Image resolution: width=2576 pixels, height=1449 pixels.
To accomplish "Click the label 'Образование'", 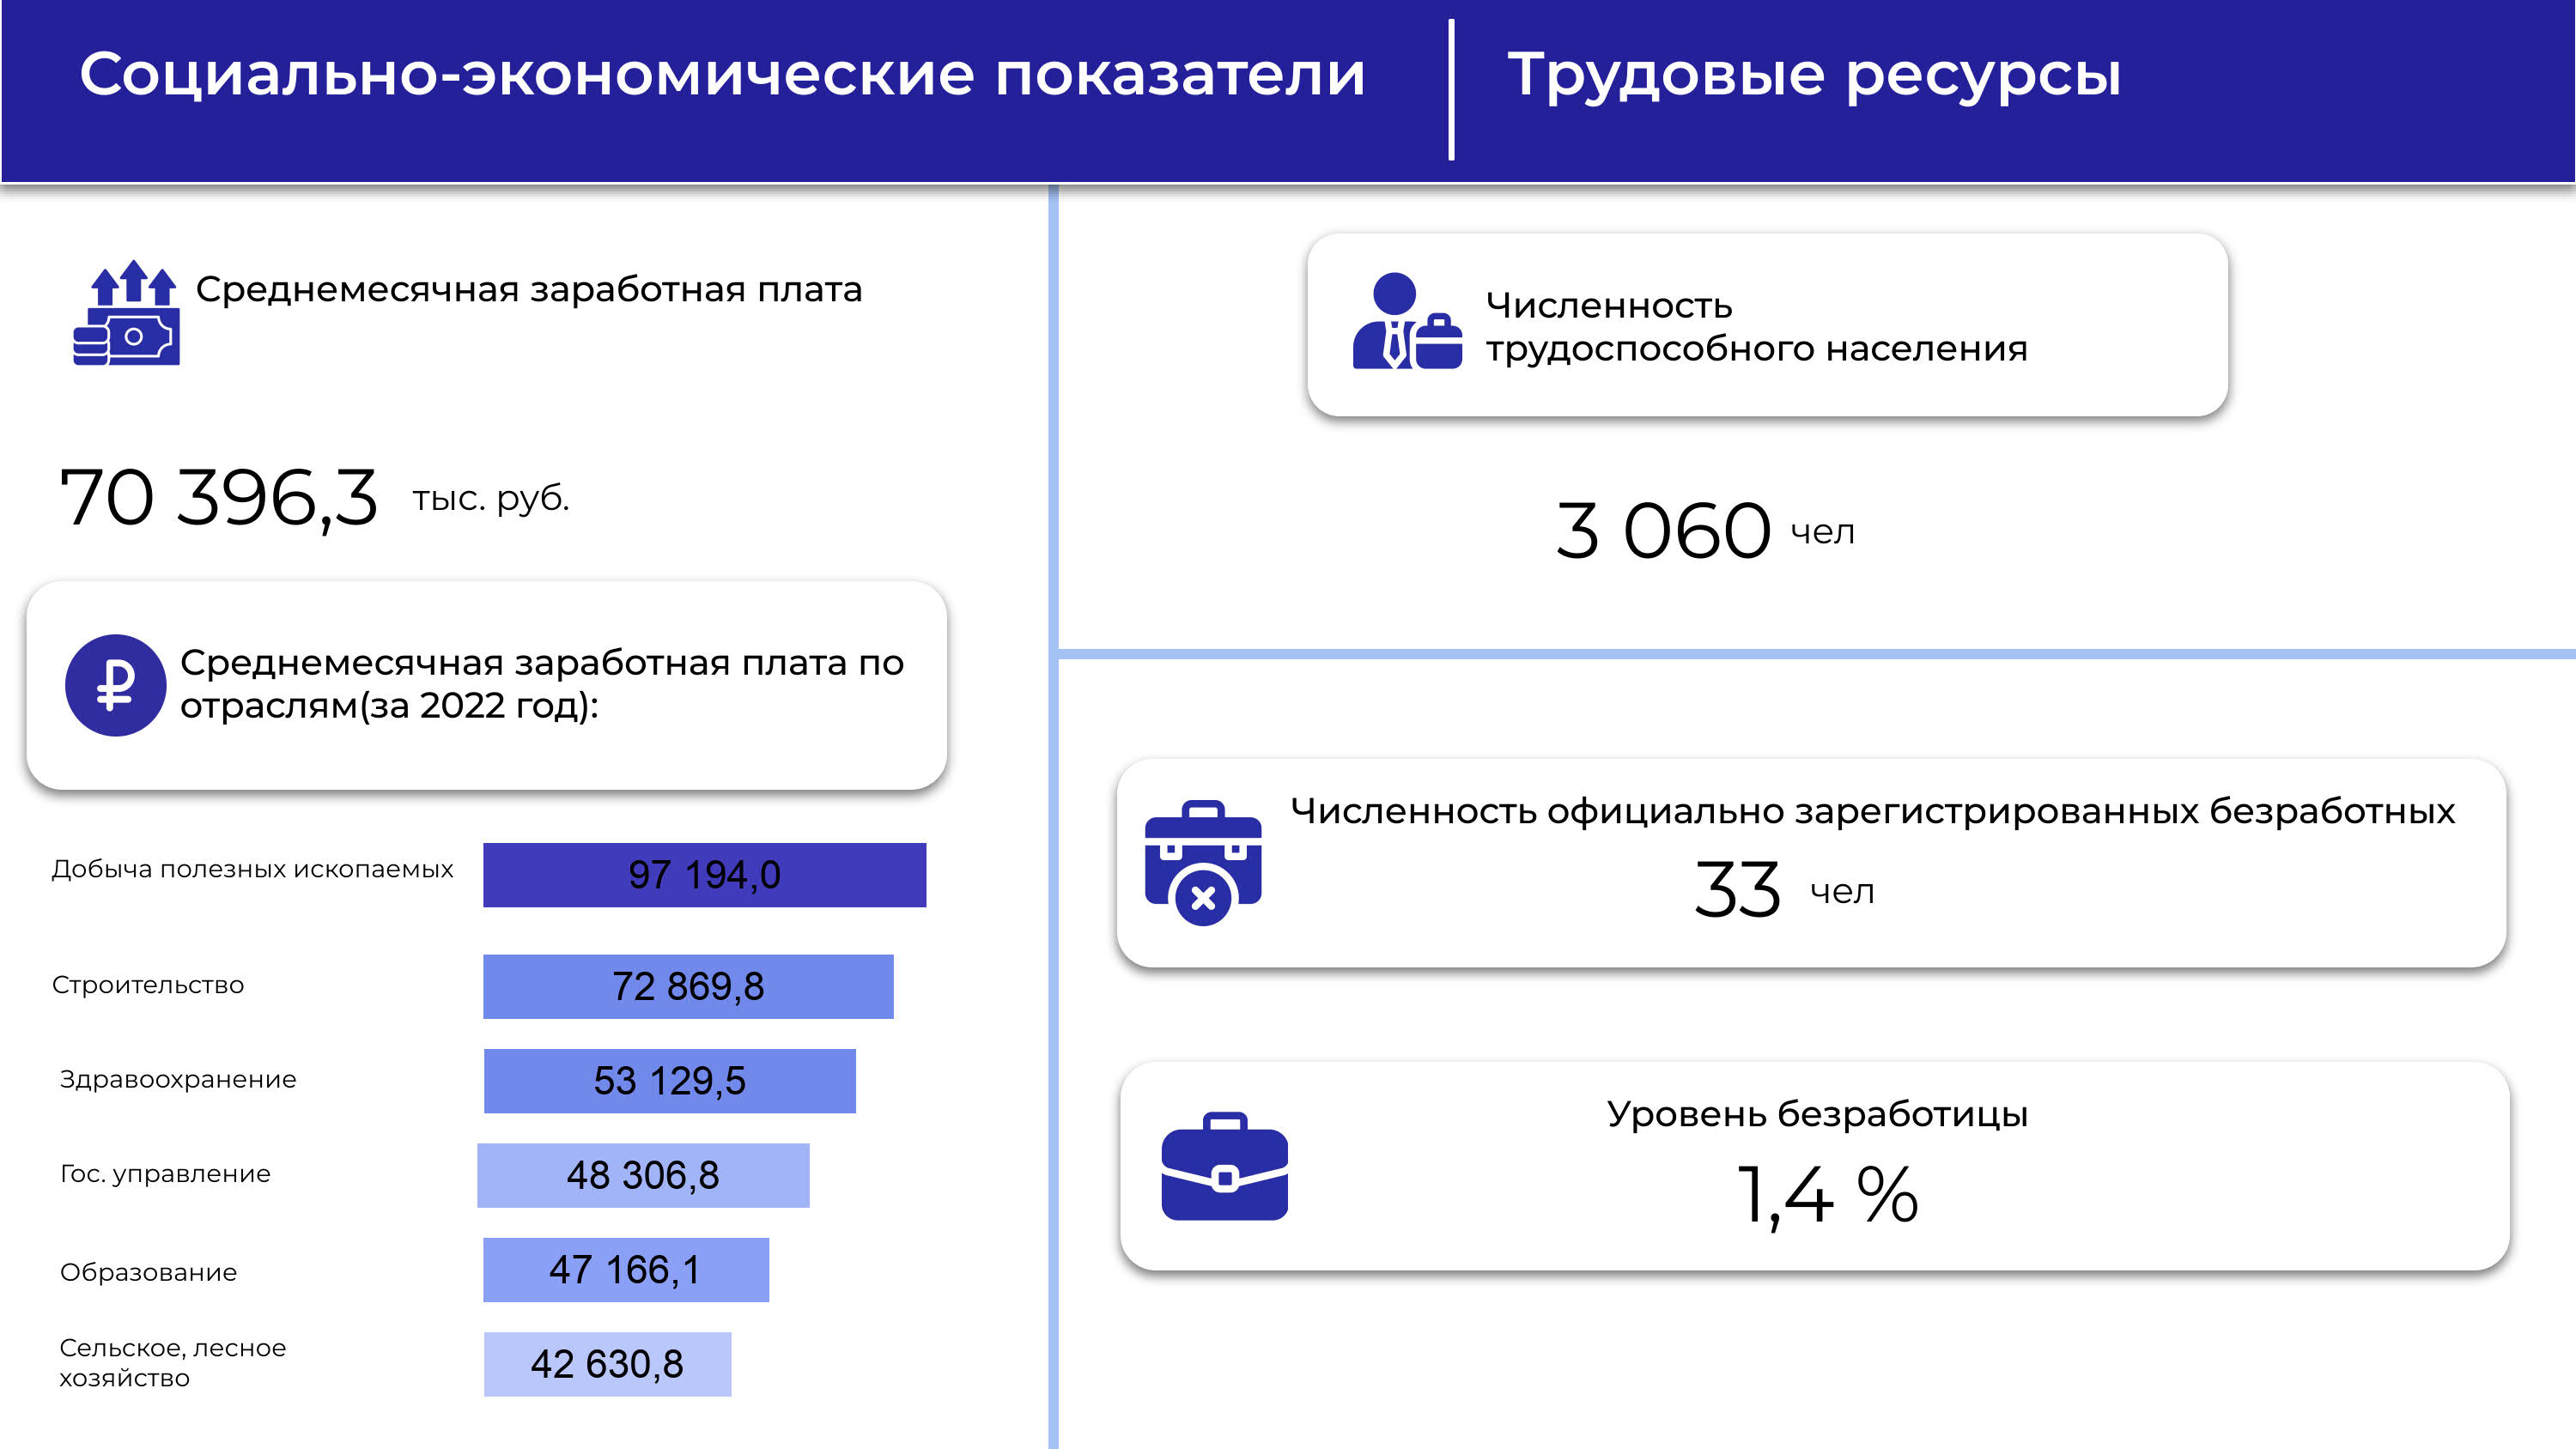I will click(148, 1273).
